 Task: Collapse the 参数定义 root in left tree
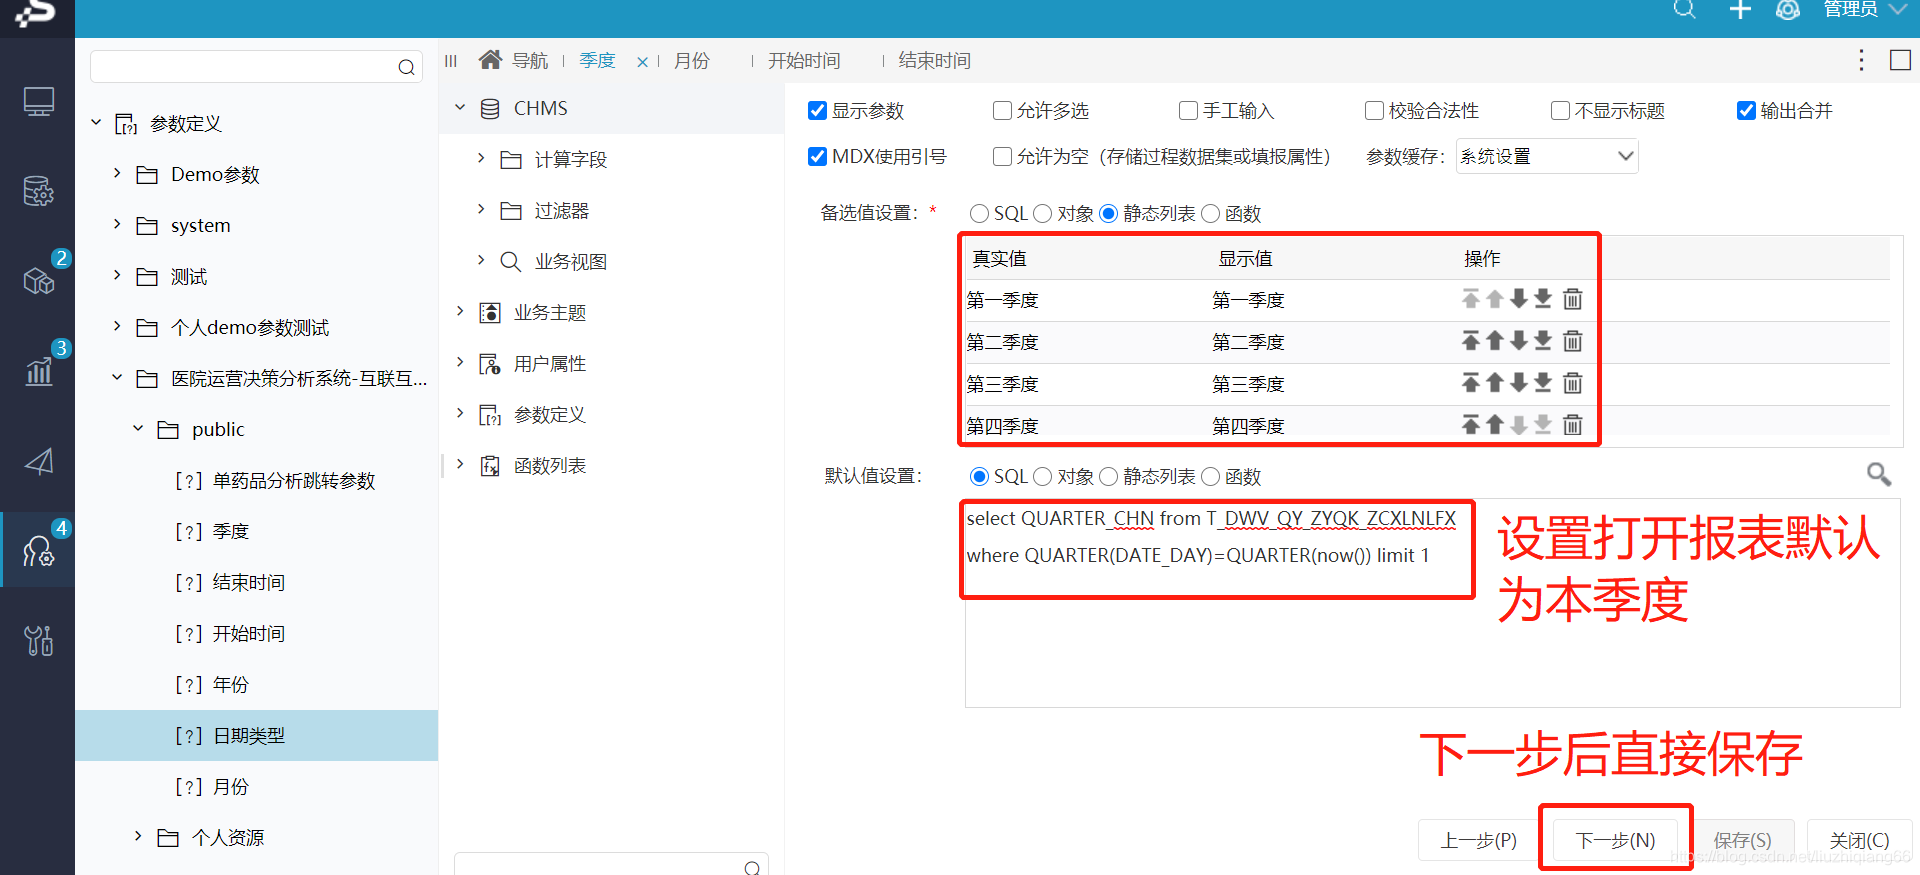97,122
